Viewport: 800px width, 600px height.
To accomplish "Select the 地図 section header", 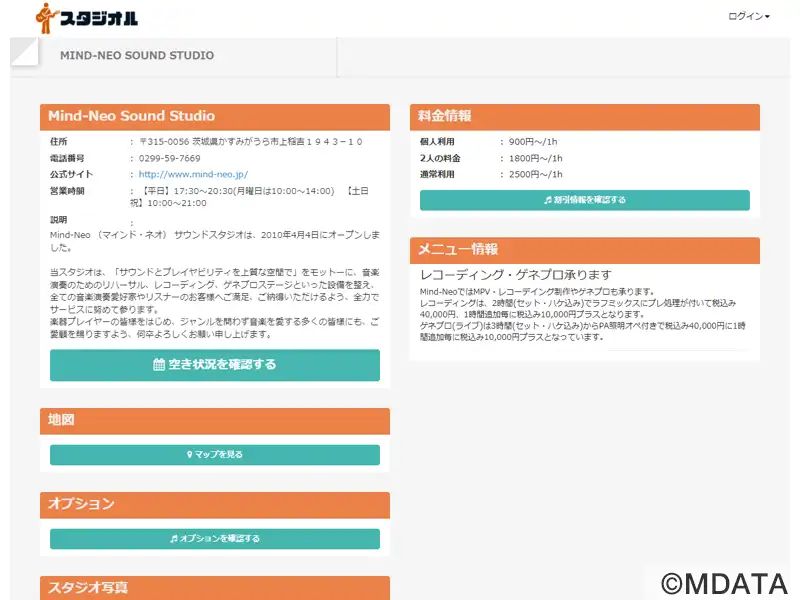I will pyautogui.click(x=215, y=421).
